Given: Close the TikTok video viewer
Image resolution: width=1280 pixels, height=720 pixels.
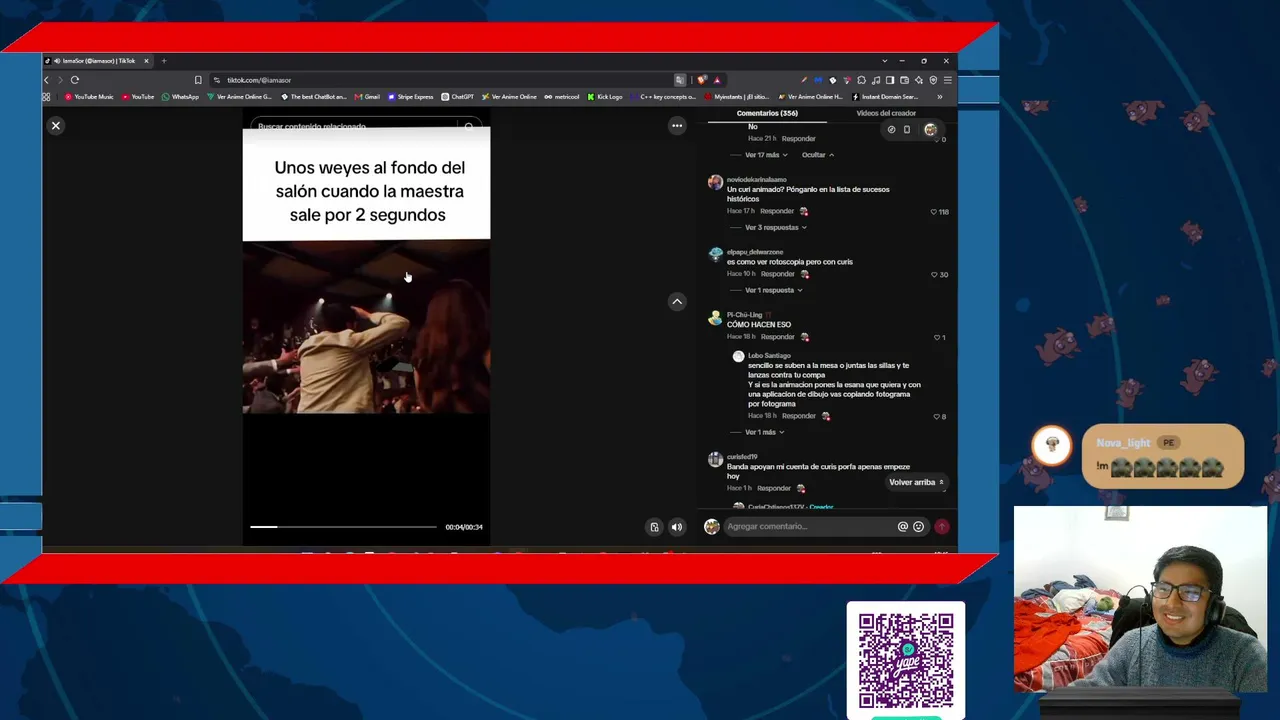Looking at the screenshot, I should pyautogui.click(x=56, y=126).
